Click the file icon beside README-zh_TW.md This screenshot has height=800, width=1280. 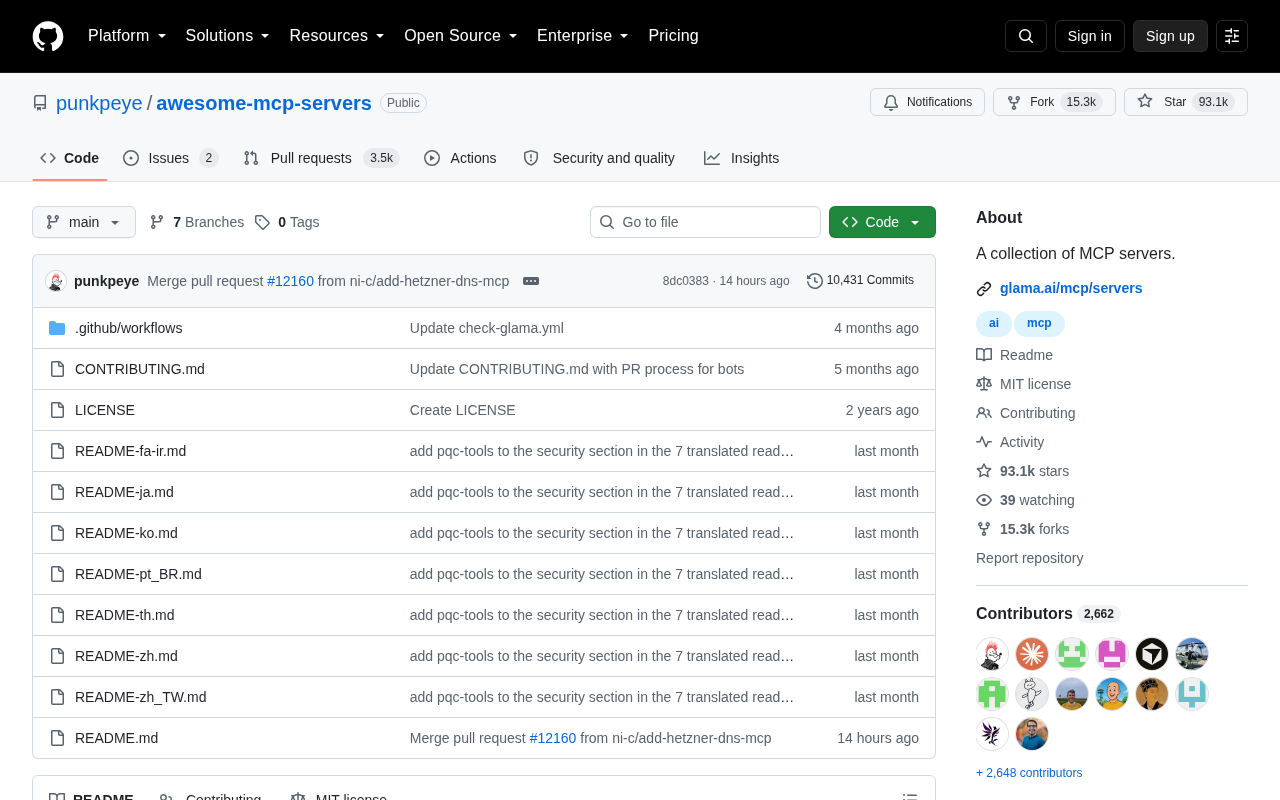click(57, 697)
